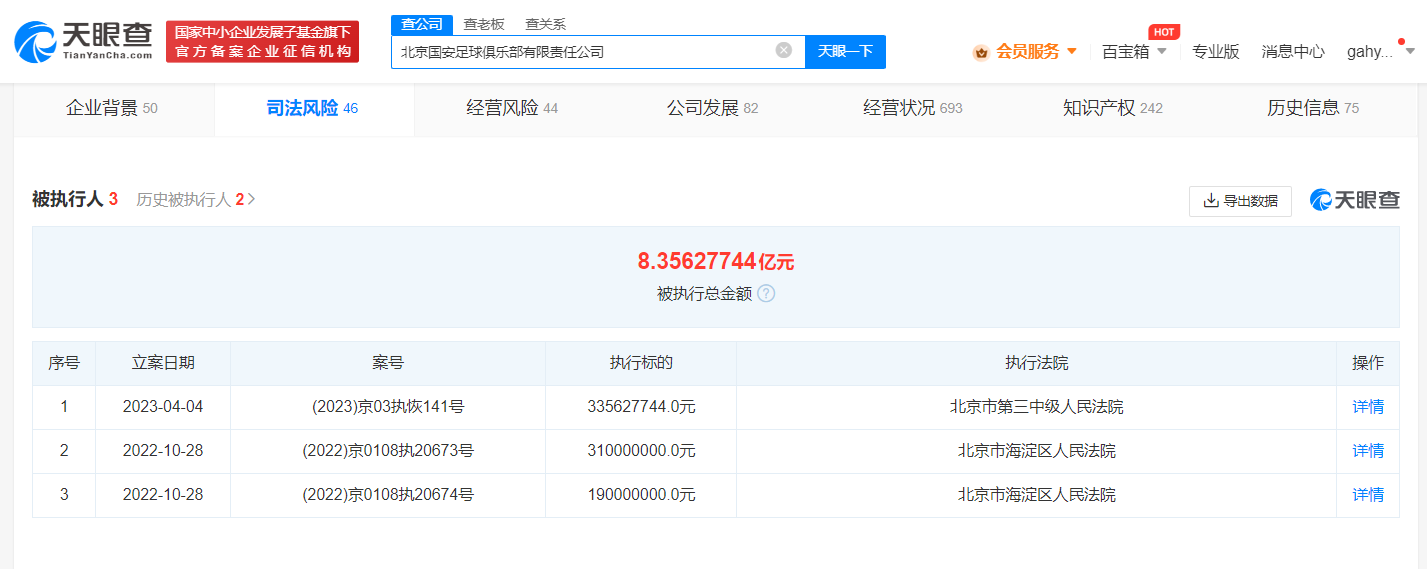Viewport: 1427px width, 569px height.
Task: Click the crown icon beside 会员服务
Action: tap(981, 52)
